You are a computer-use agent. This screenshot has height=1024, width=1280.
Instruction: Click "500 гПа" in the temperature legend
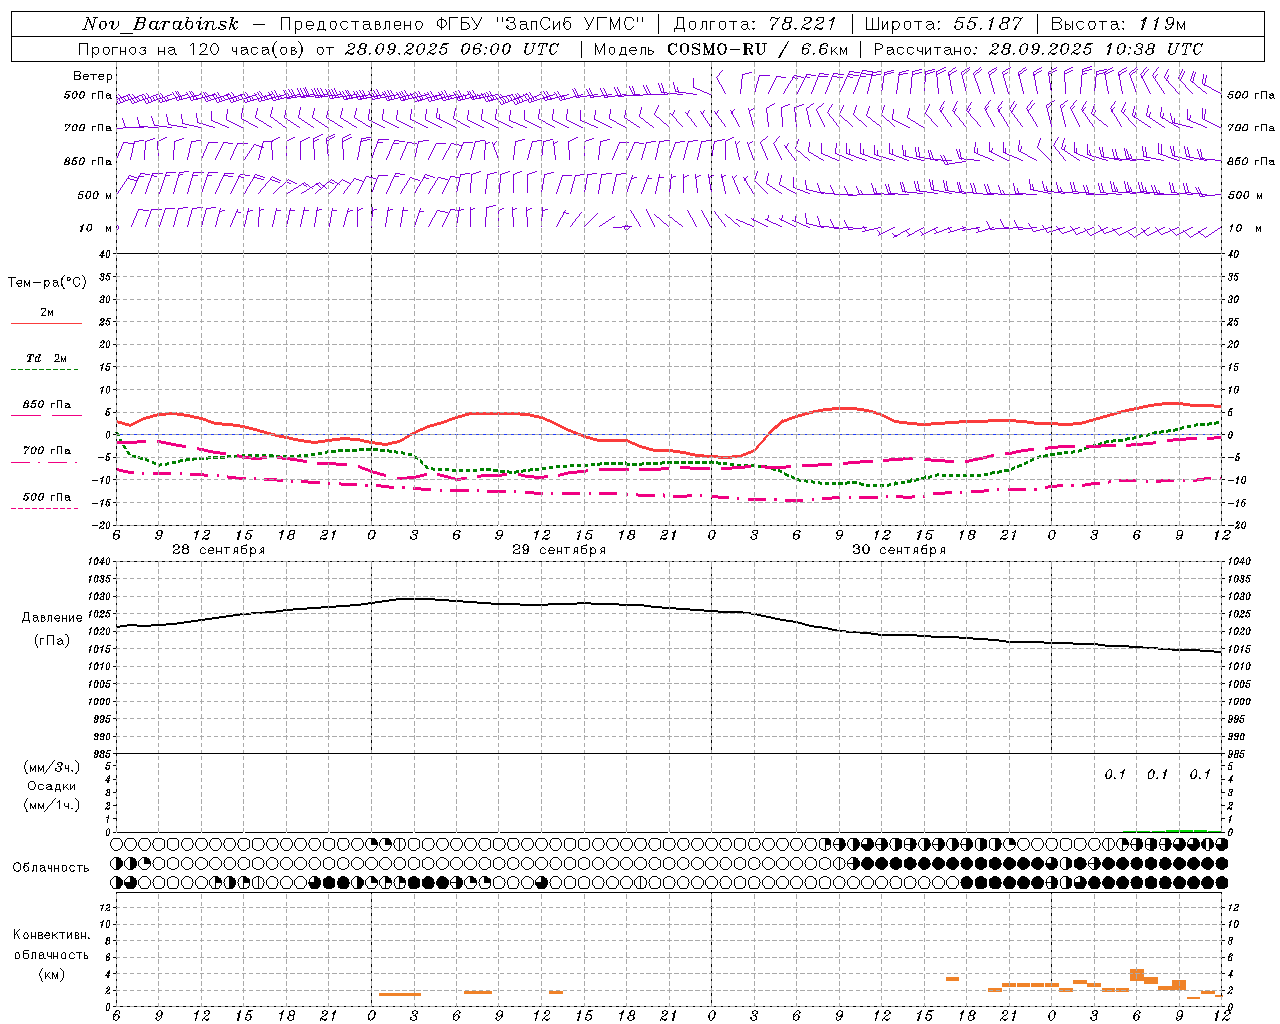(x=47, y=497)
